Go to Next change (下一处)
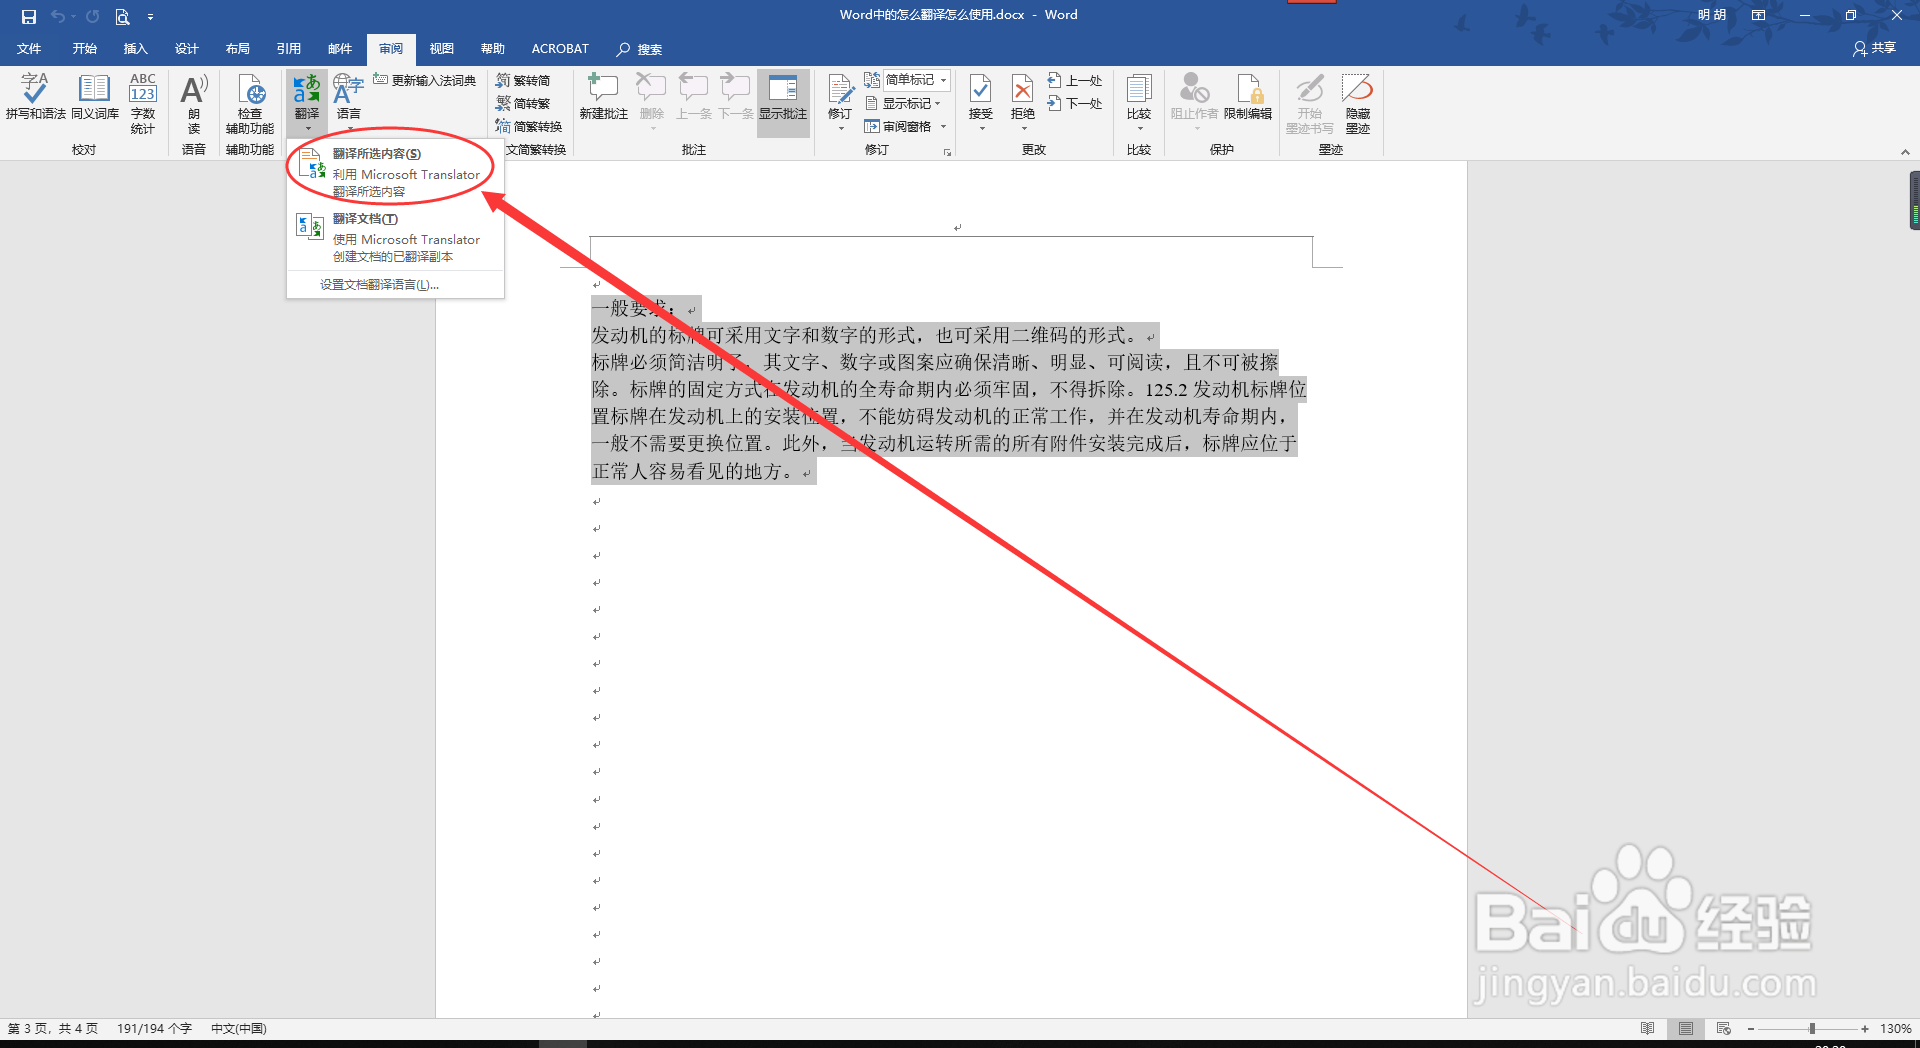 (1075, 103)
